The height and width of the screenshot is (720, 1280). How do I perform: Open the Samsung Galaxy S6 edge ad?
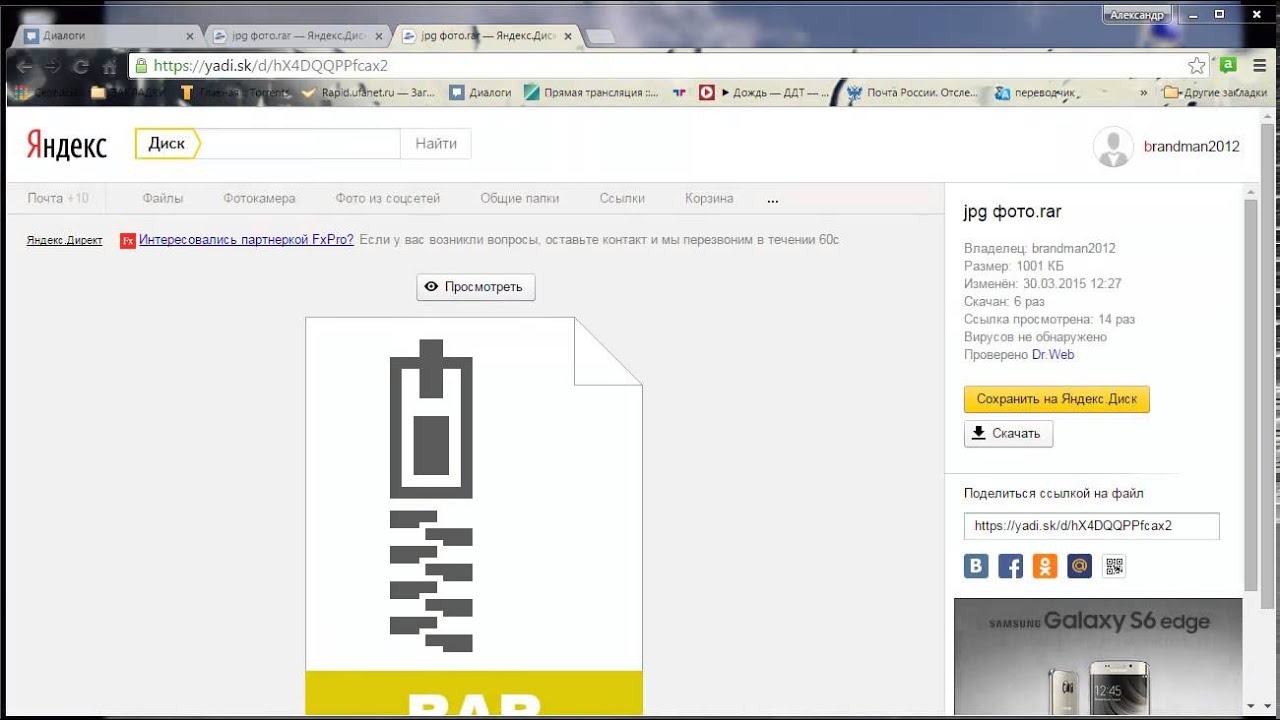[x=1098, y=656]
